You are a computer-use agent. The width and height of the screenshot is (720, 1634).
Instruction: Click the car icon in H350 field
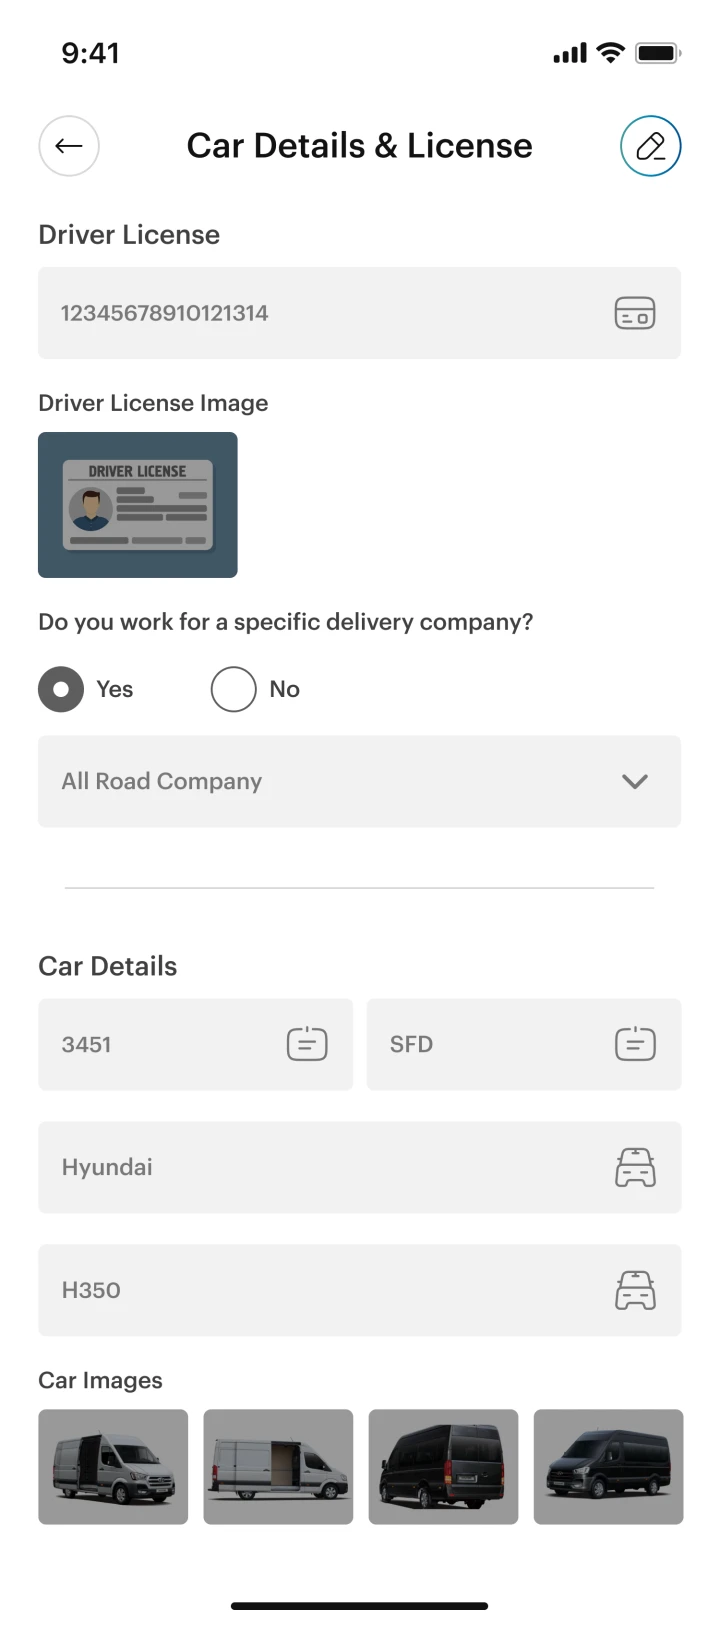[x=634, y=1290]
